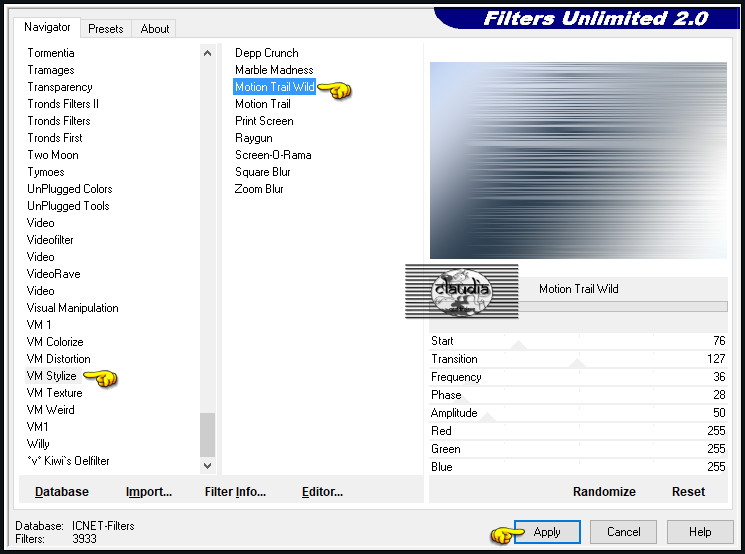Choose the Zoom Blur filter
The image size is (745, 554).
(x=259, y=189)
